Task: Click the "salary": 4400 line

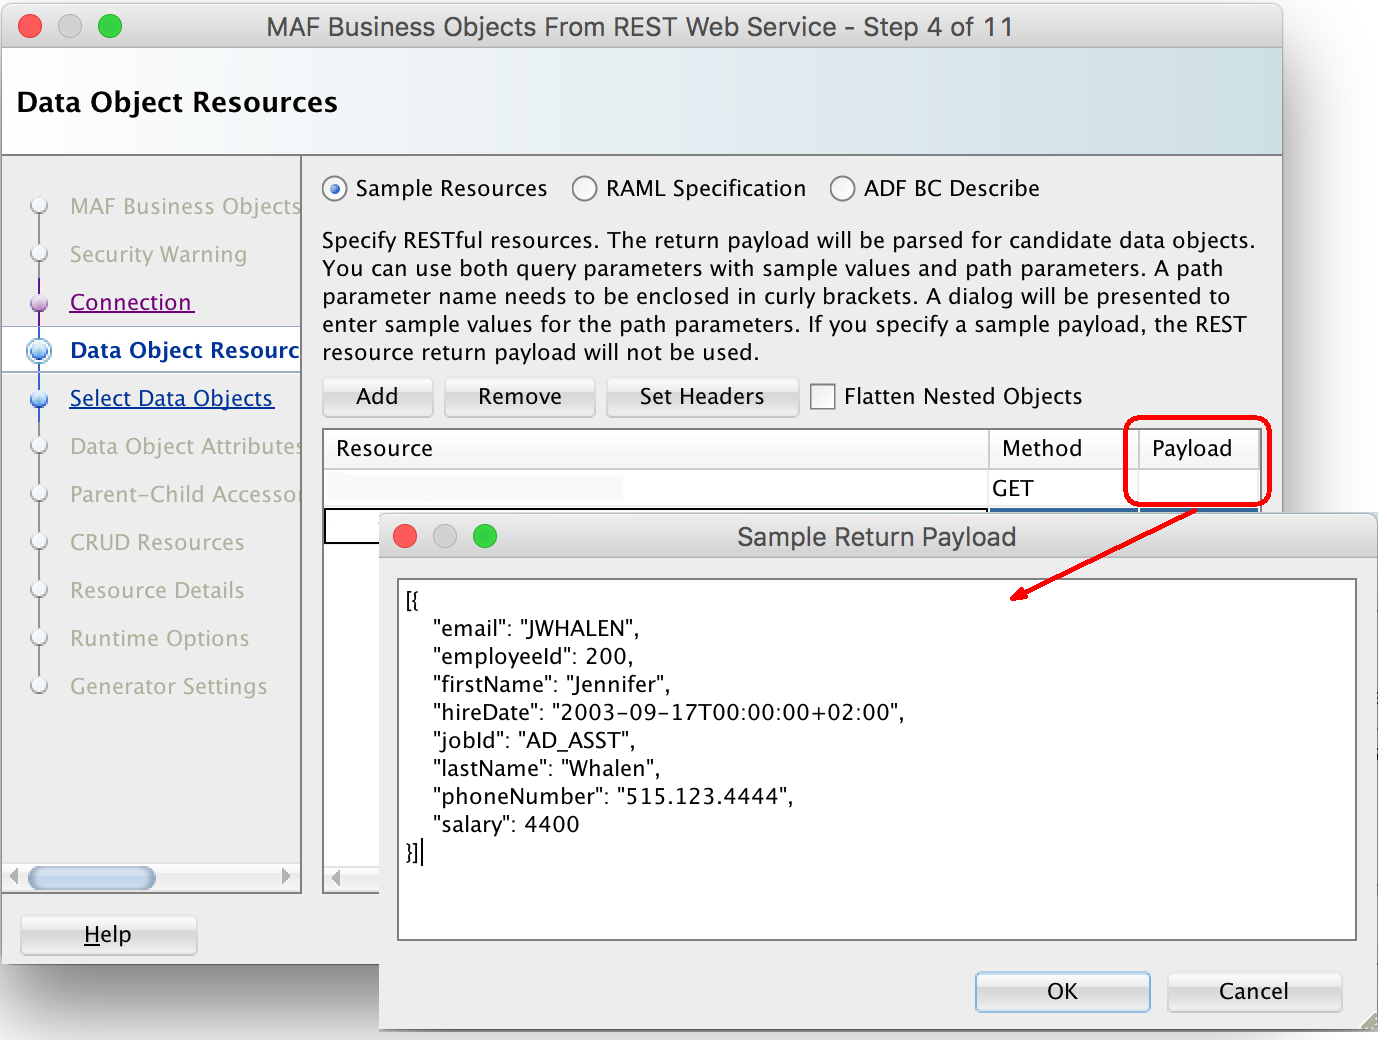Action: 506,824
